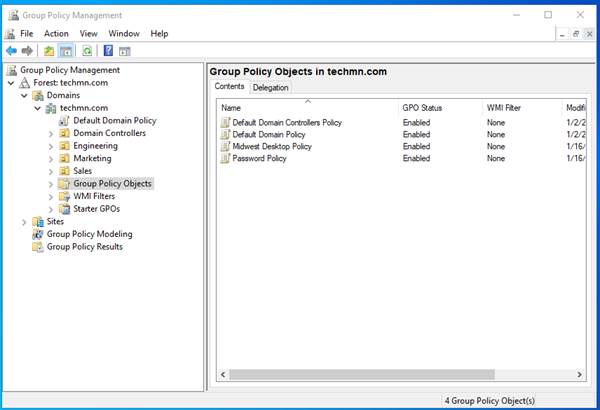The height and width of the screenshot is (410, 600).
Task: Expand the Engineering OU
Action: (x=51, y=147)
